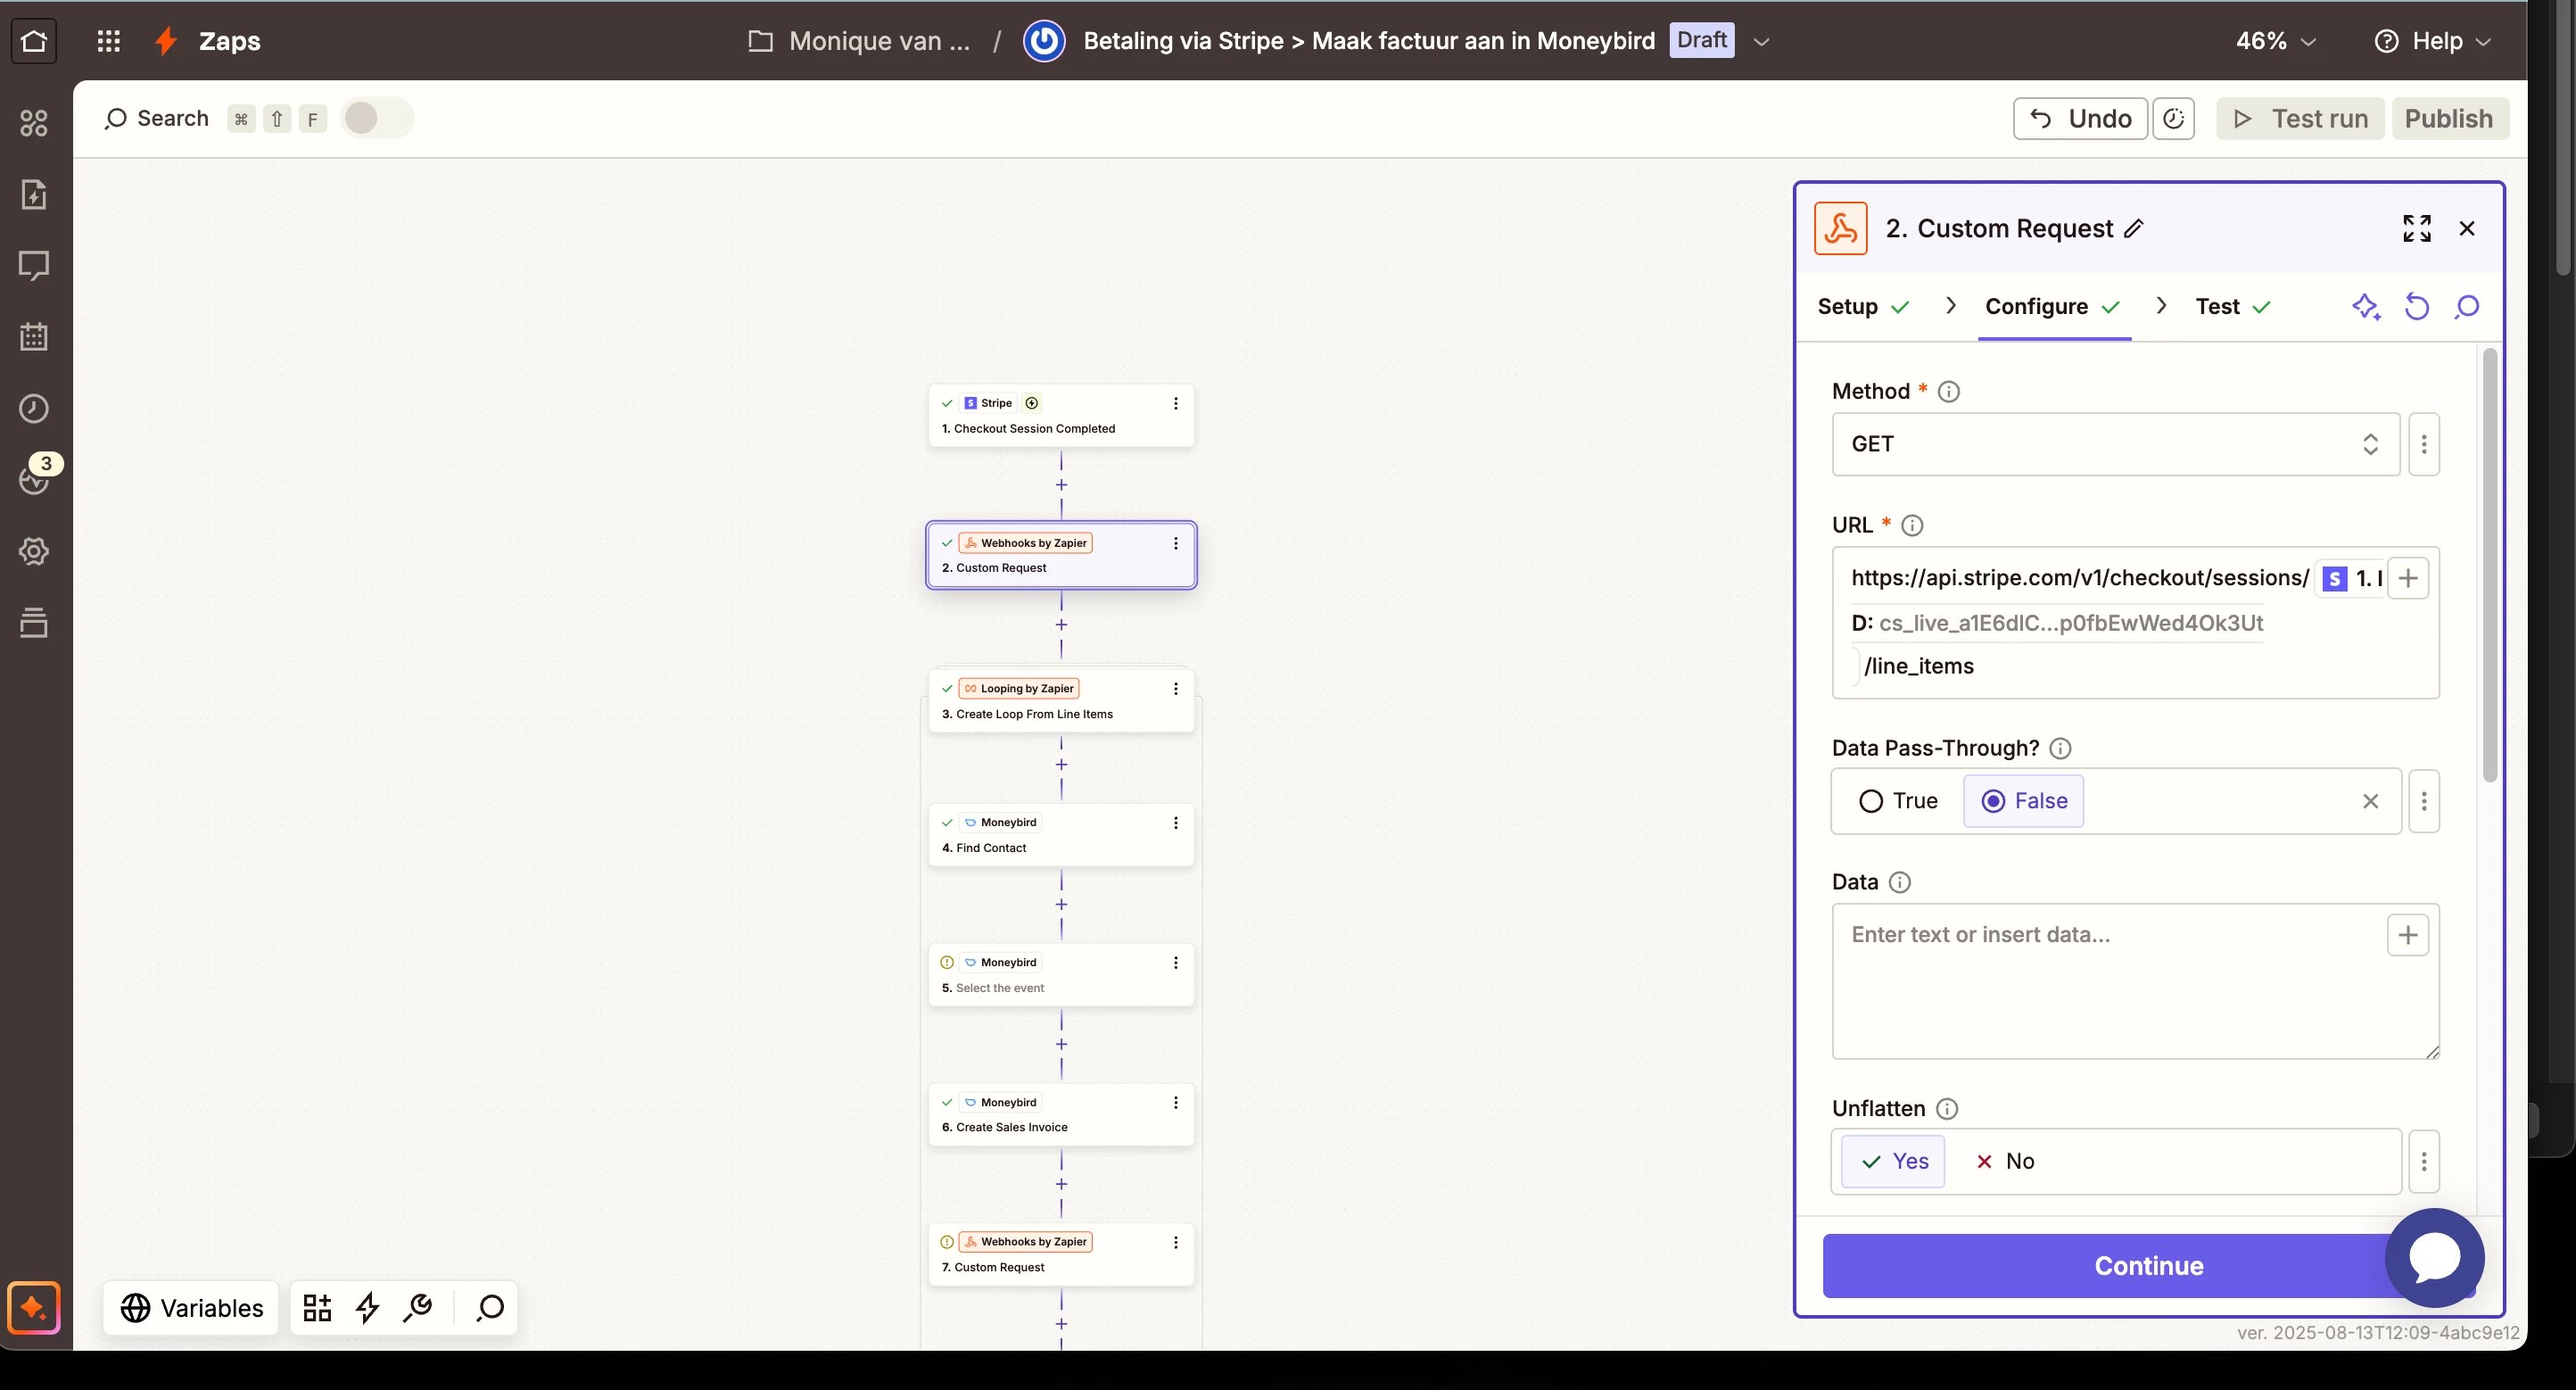Viewport: 2576px width, 1390px height.
Task: Select True for Data Pass-Through
Action: pos(1898,801)
